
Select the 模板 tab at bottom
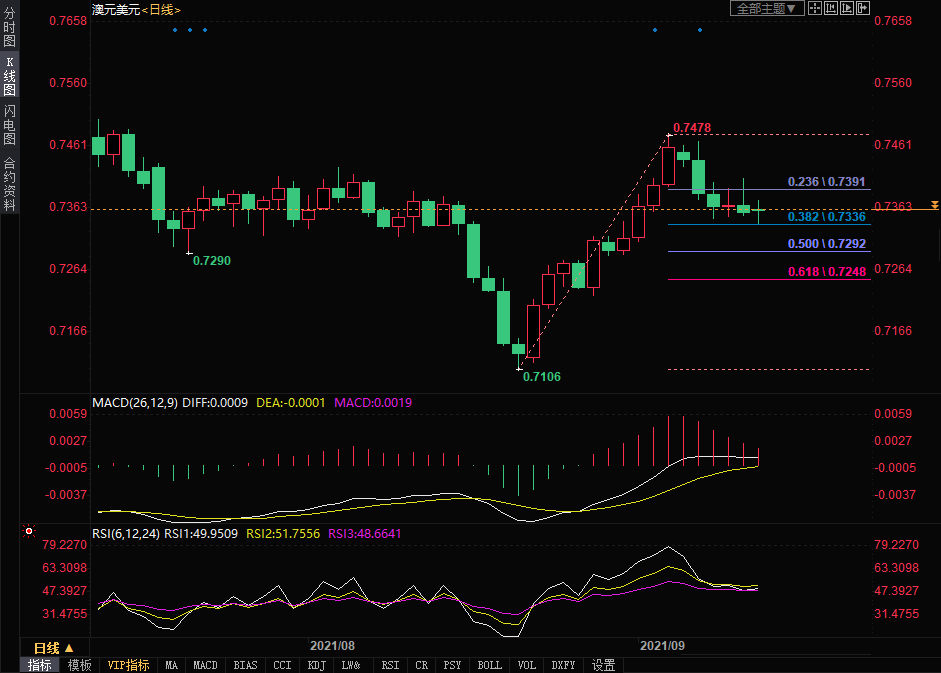pyautogui.click(x=80, y=665)
